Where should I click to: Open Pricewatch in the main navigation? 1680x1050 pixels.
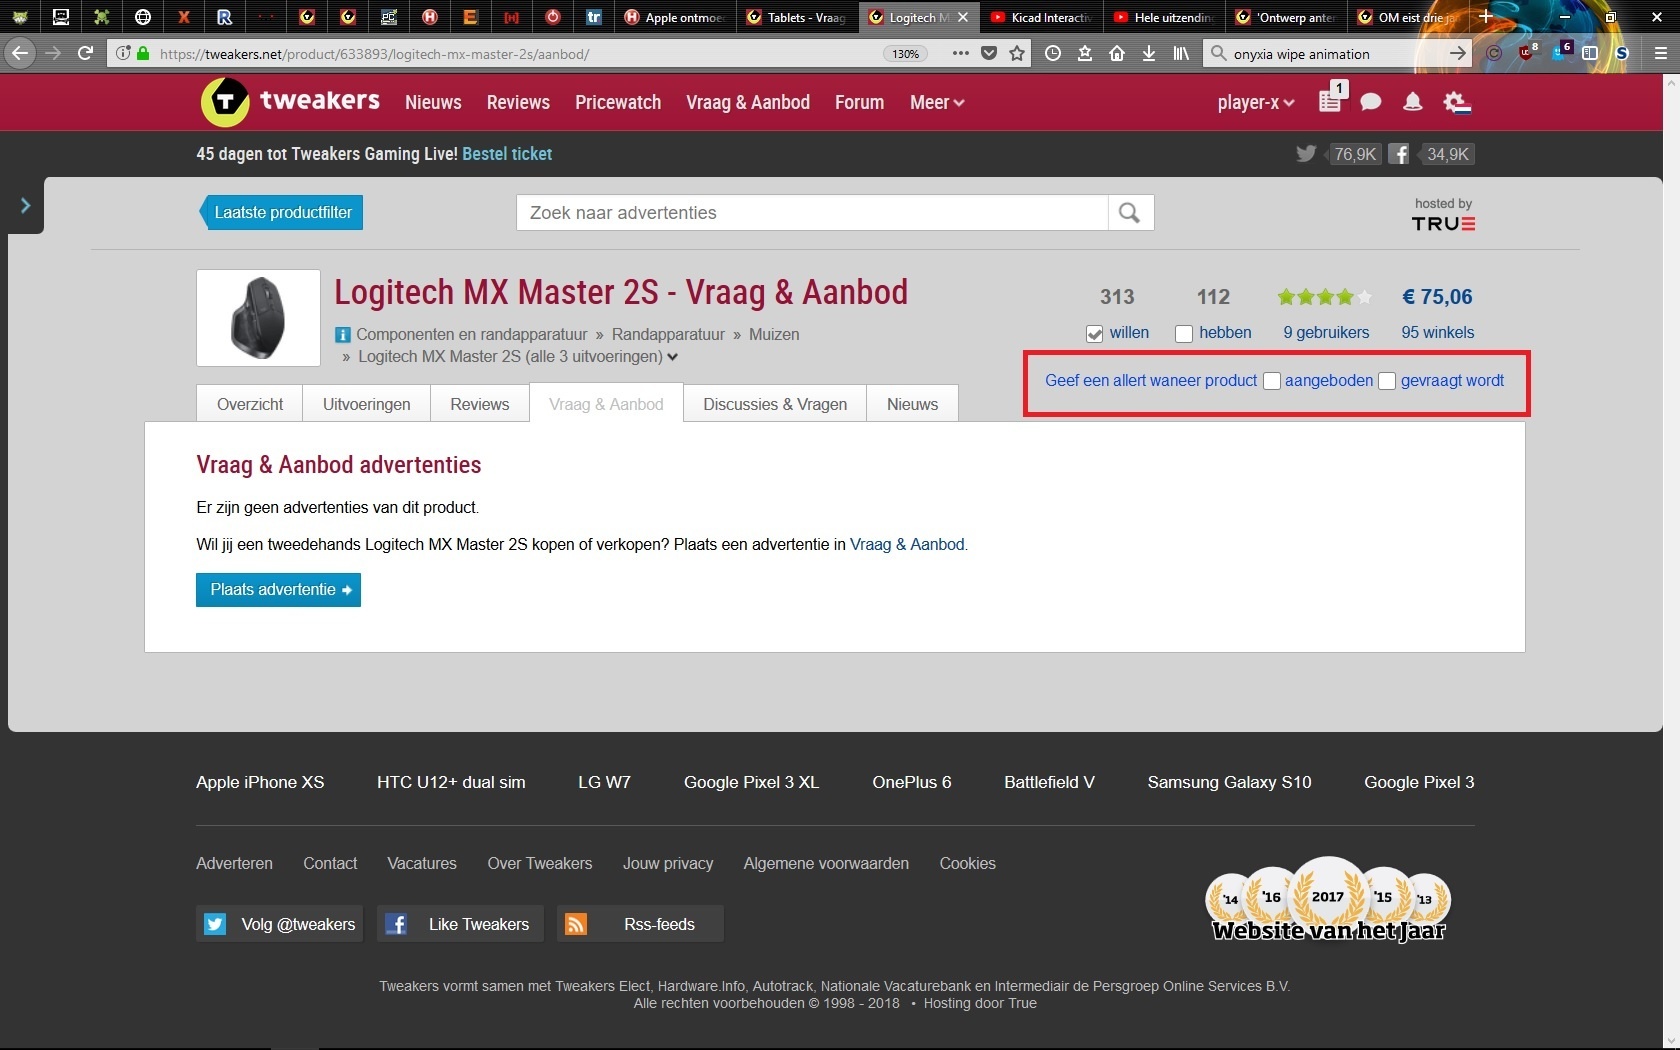point(618,102)
